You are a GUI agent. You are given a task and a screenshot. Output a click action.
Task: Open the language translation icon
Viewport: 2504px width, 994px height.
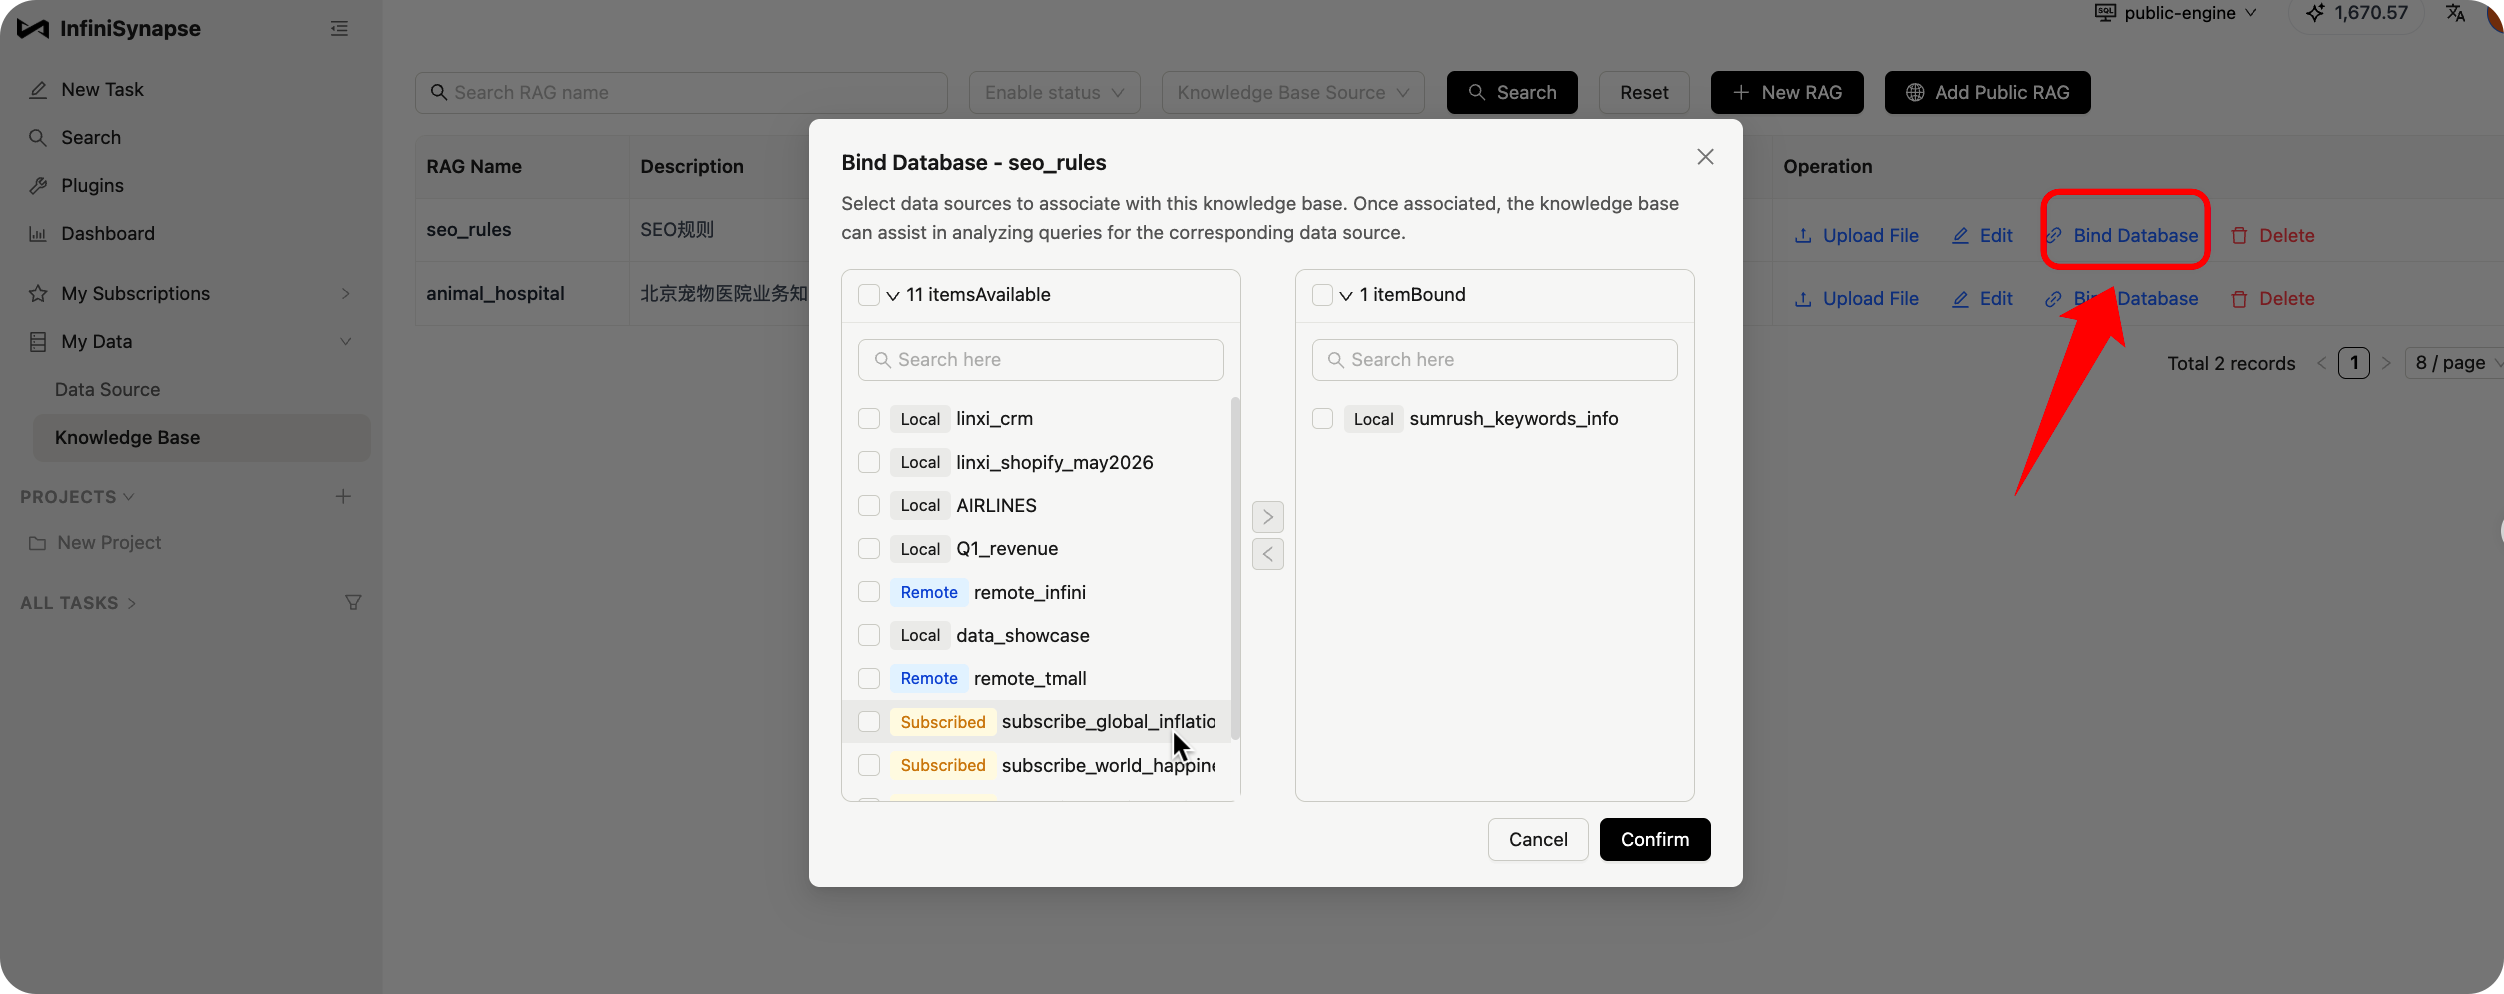(2455, 13)
